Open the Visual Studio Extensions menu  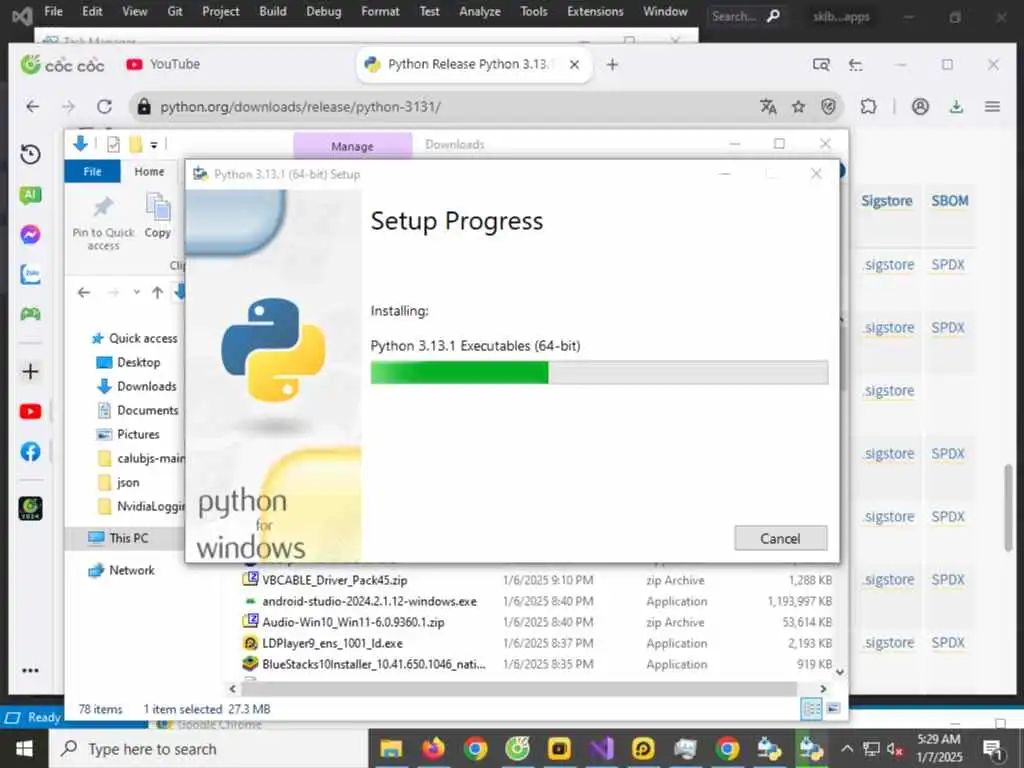coord(595,11)
